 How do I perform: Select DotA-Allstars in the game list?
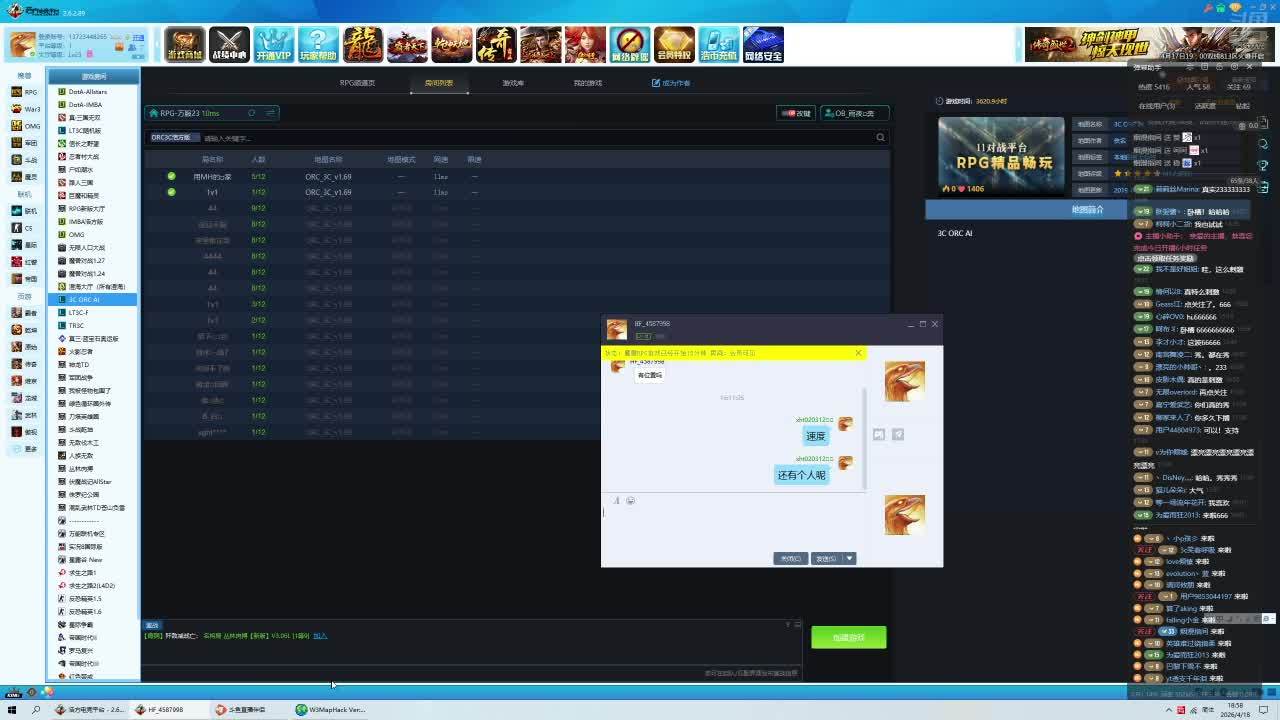point(88,92)
